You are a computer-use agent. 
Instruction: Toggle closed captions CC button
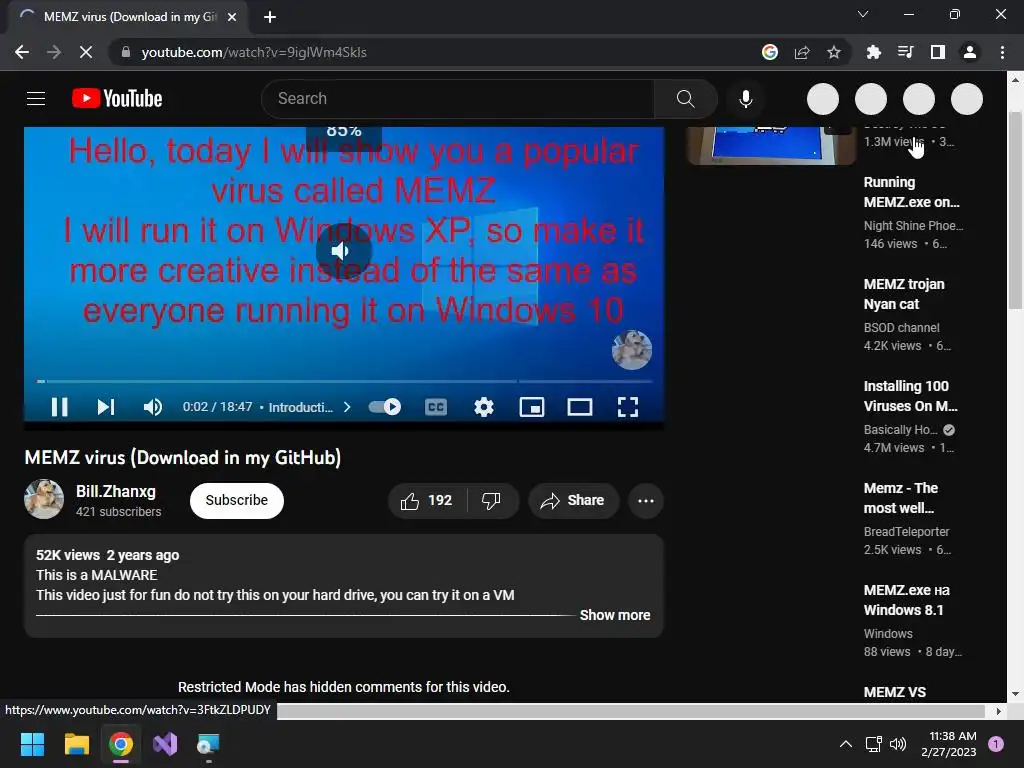pos(436,407)
